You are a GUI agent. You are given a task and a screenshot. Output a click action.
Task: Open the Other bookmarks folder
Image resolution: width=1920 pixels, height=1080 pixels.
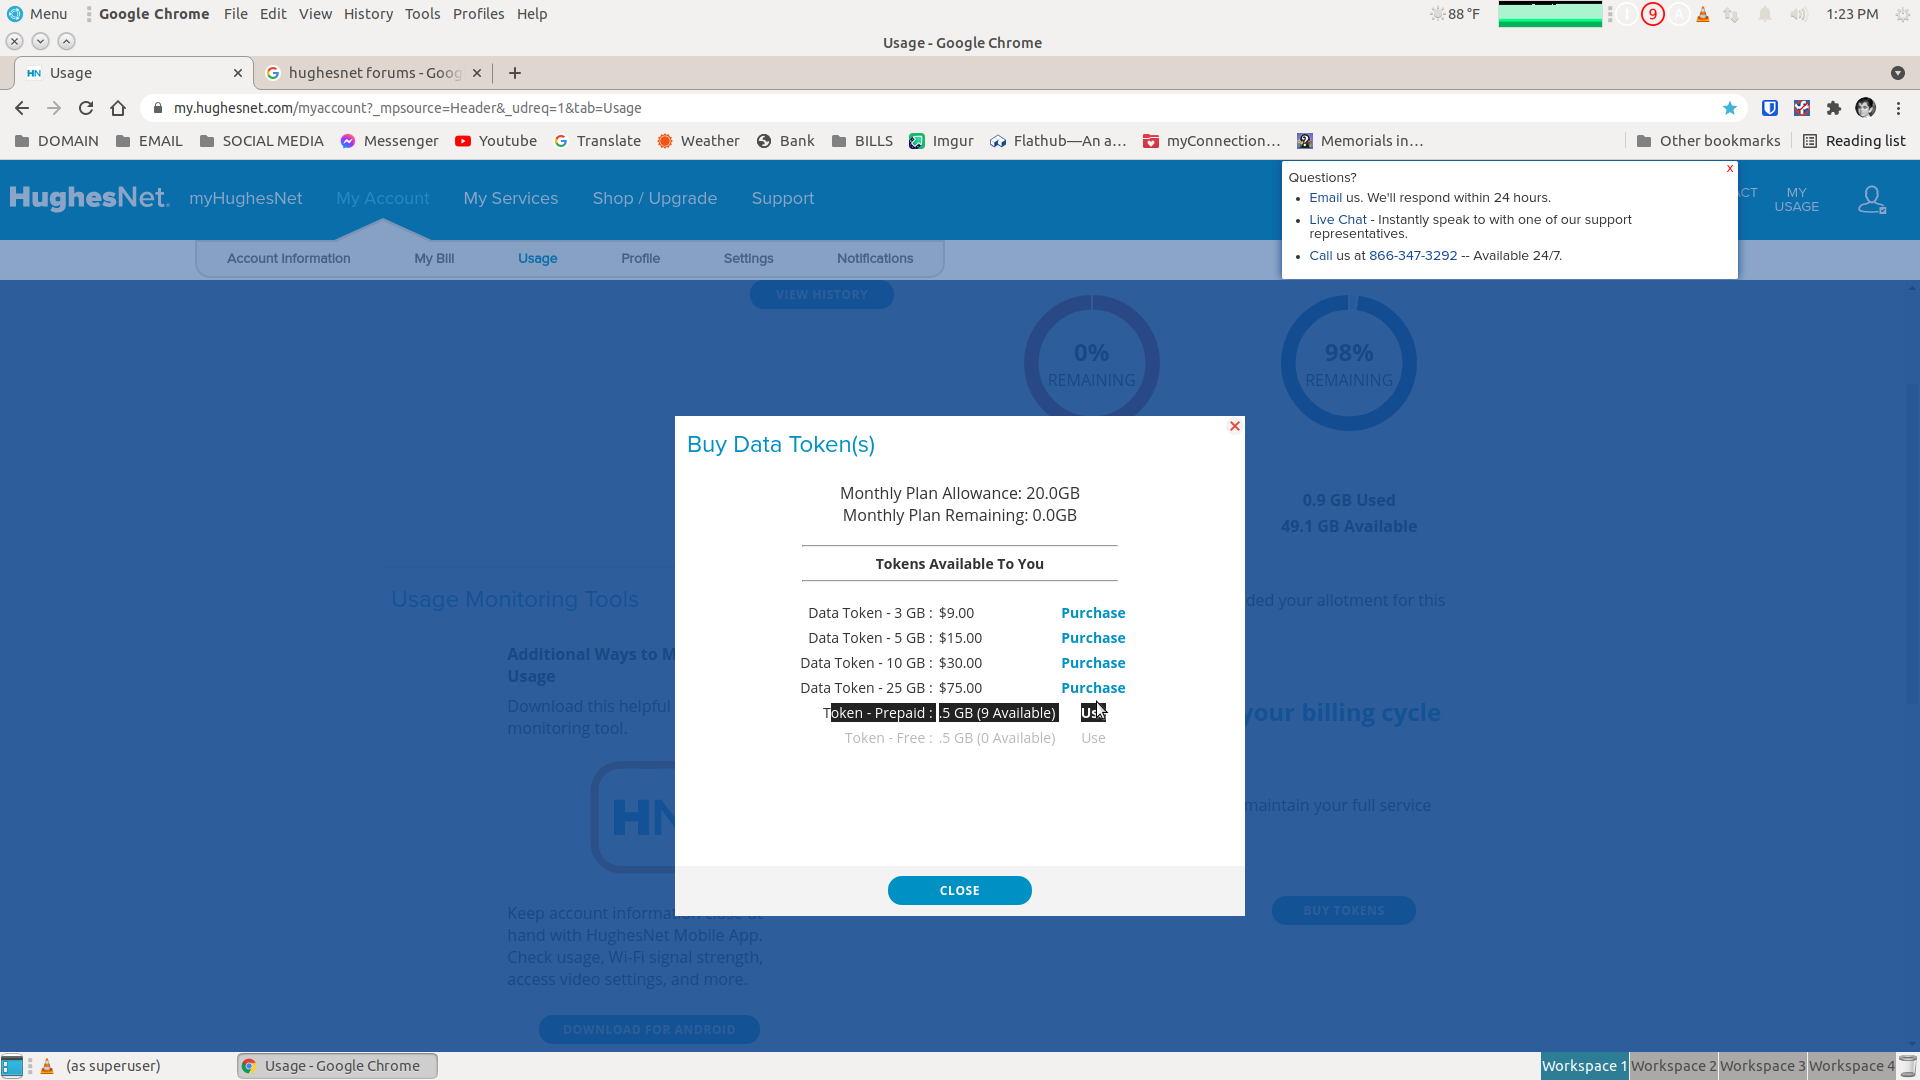tap(1708, 141)
